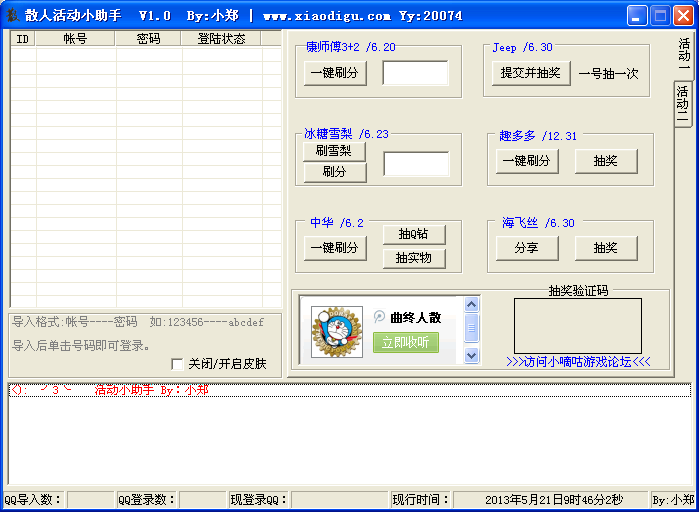The image size is (699, 512).
Task: Click the 抽实物 button
Action: pos(414,258)
